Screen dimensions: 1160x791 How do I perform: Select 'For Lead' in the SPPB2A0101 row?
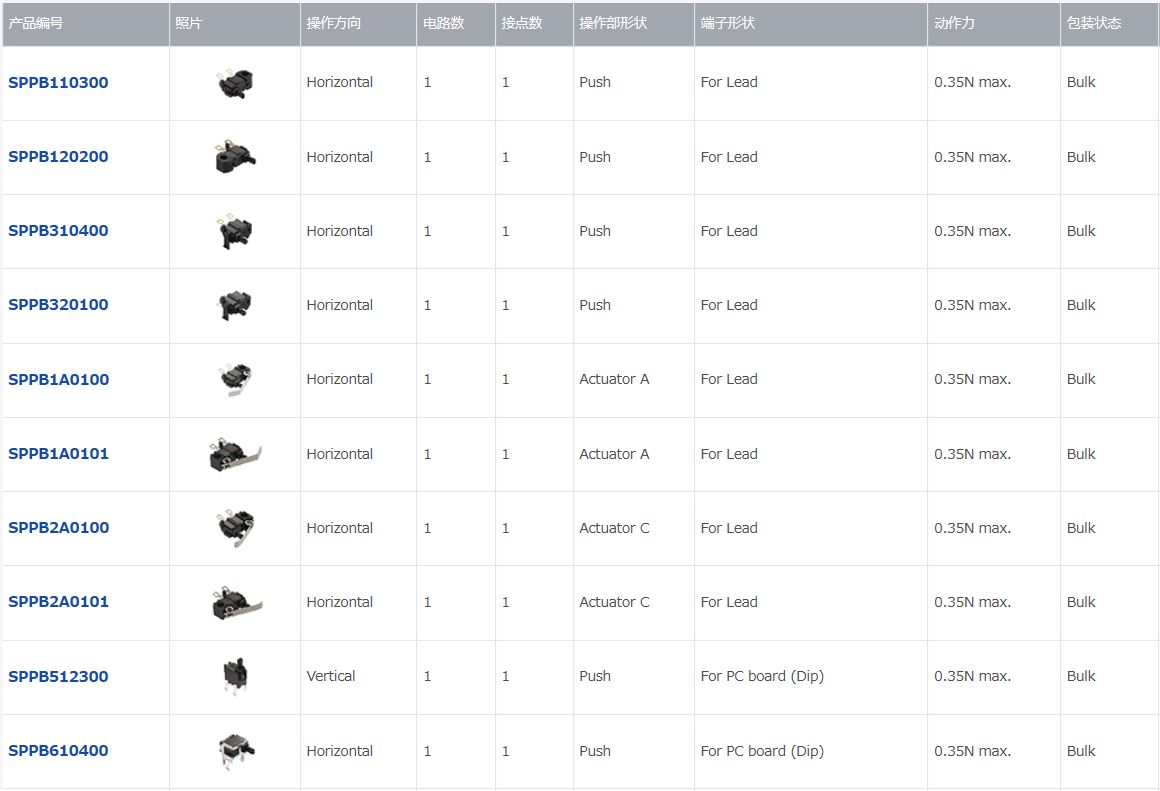coord(729,602)
